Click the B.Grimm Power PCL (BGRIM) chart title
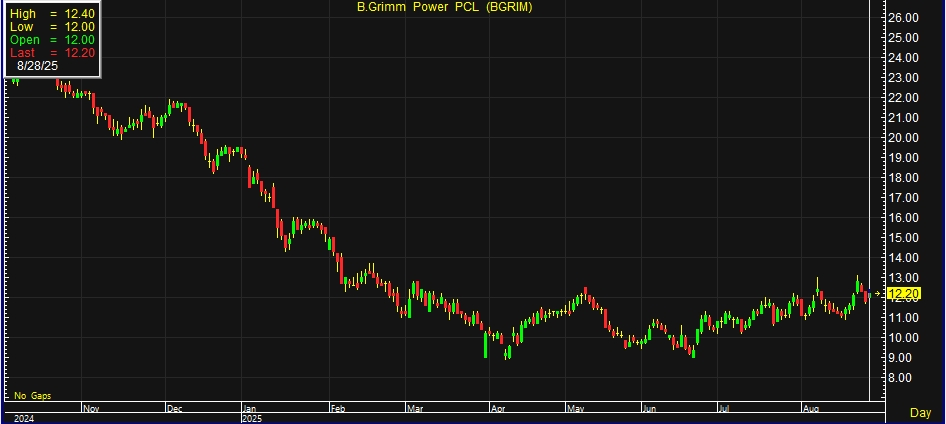 click(444, 7)
